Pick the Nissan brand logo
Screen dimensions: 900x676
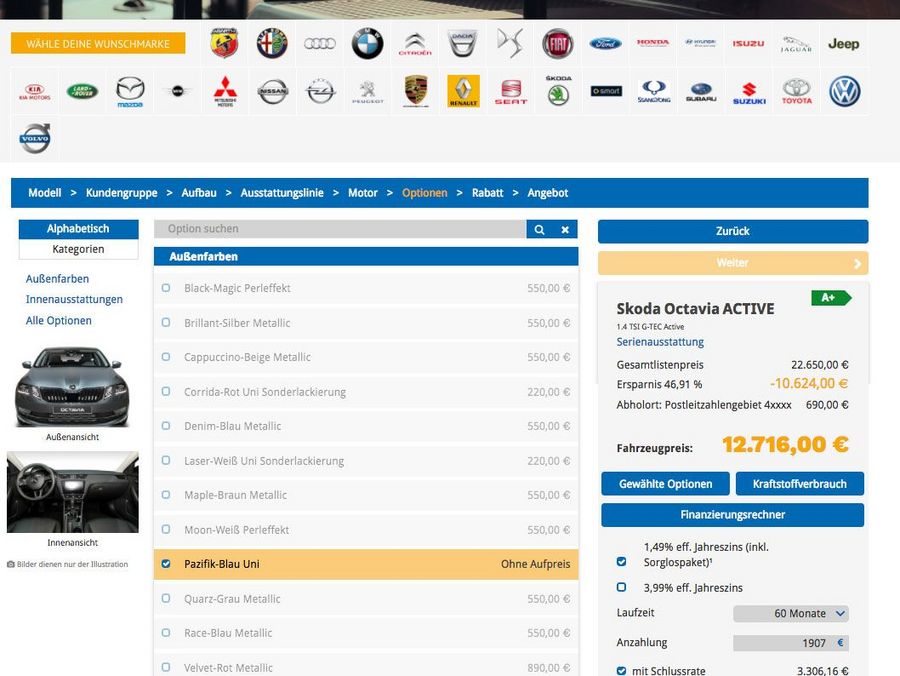pyautogui.click(x=273, y=91)
